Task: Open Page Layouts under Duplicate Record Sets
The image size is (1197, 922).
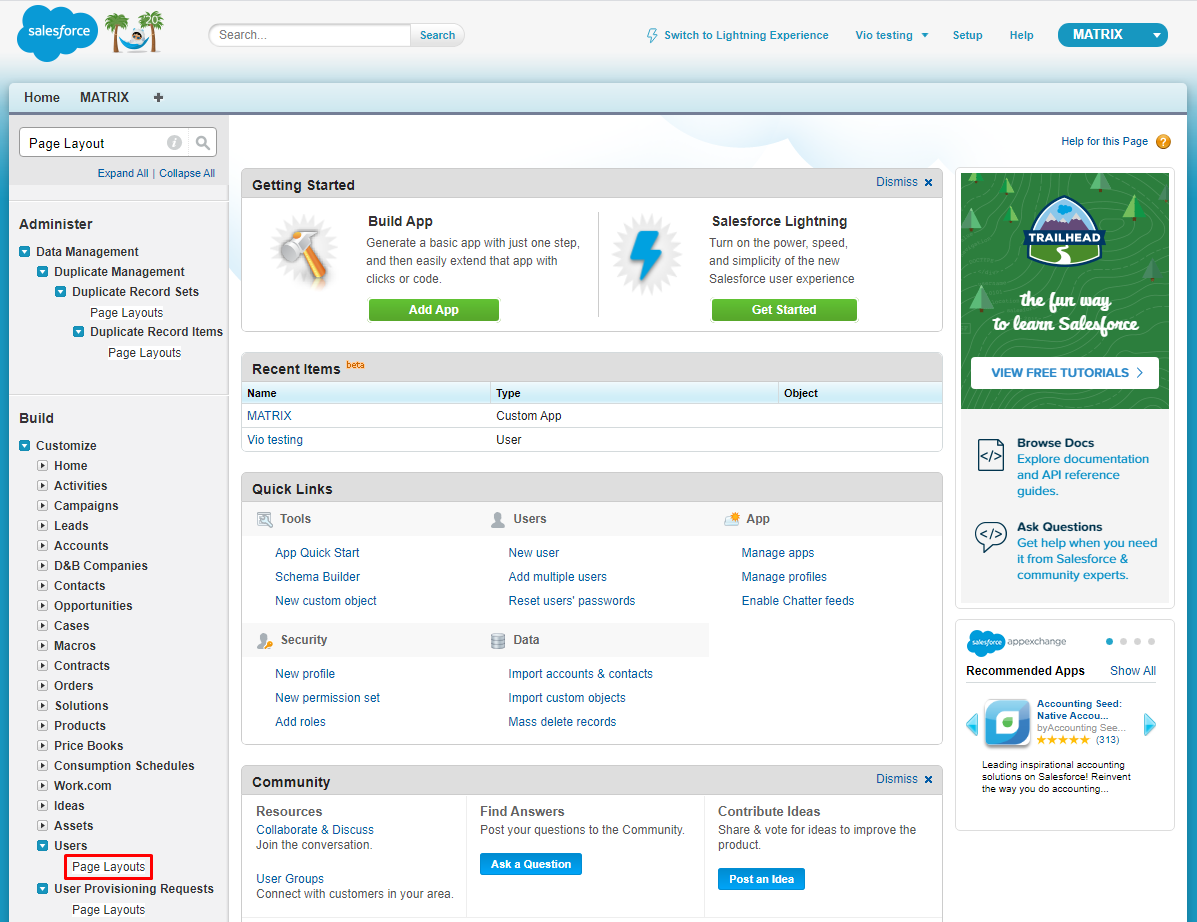Action: pos(127,313)
